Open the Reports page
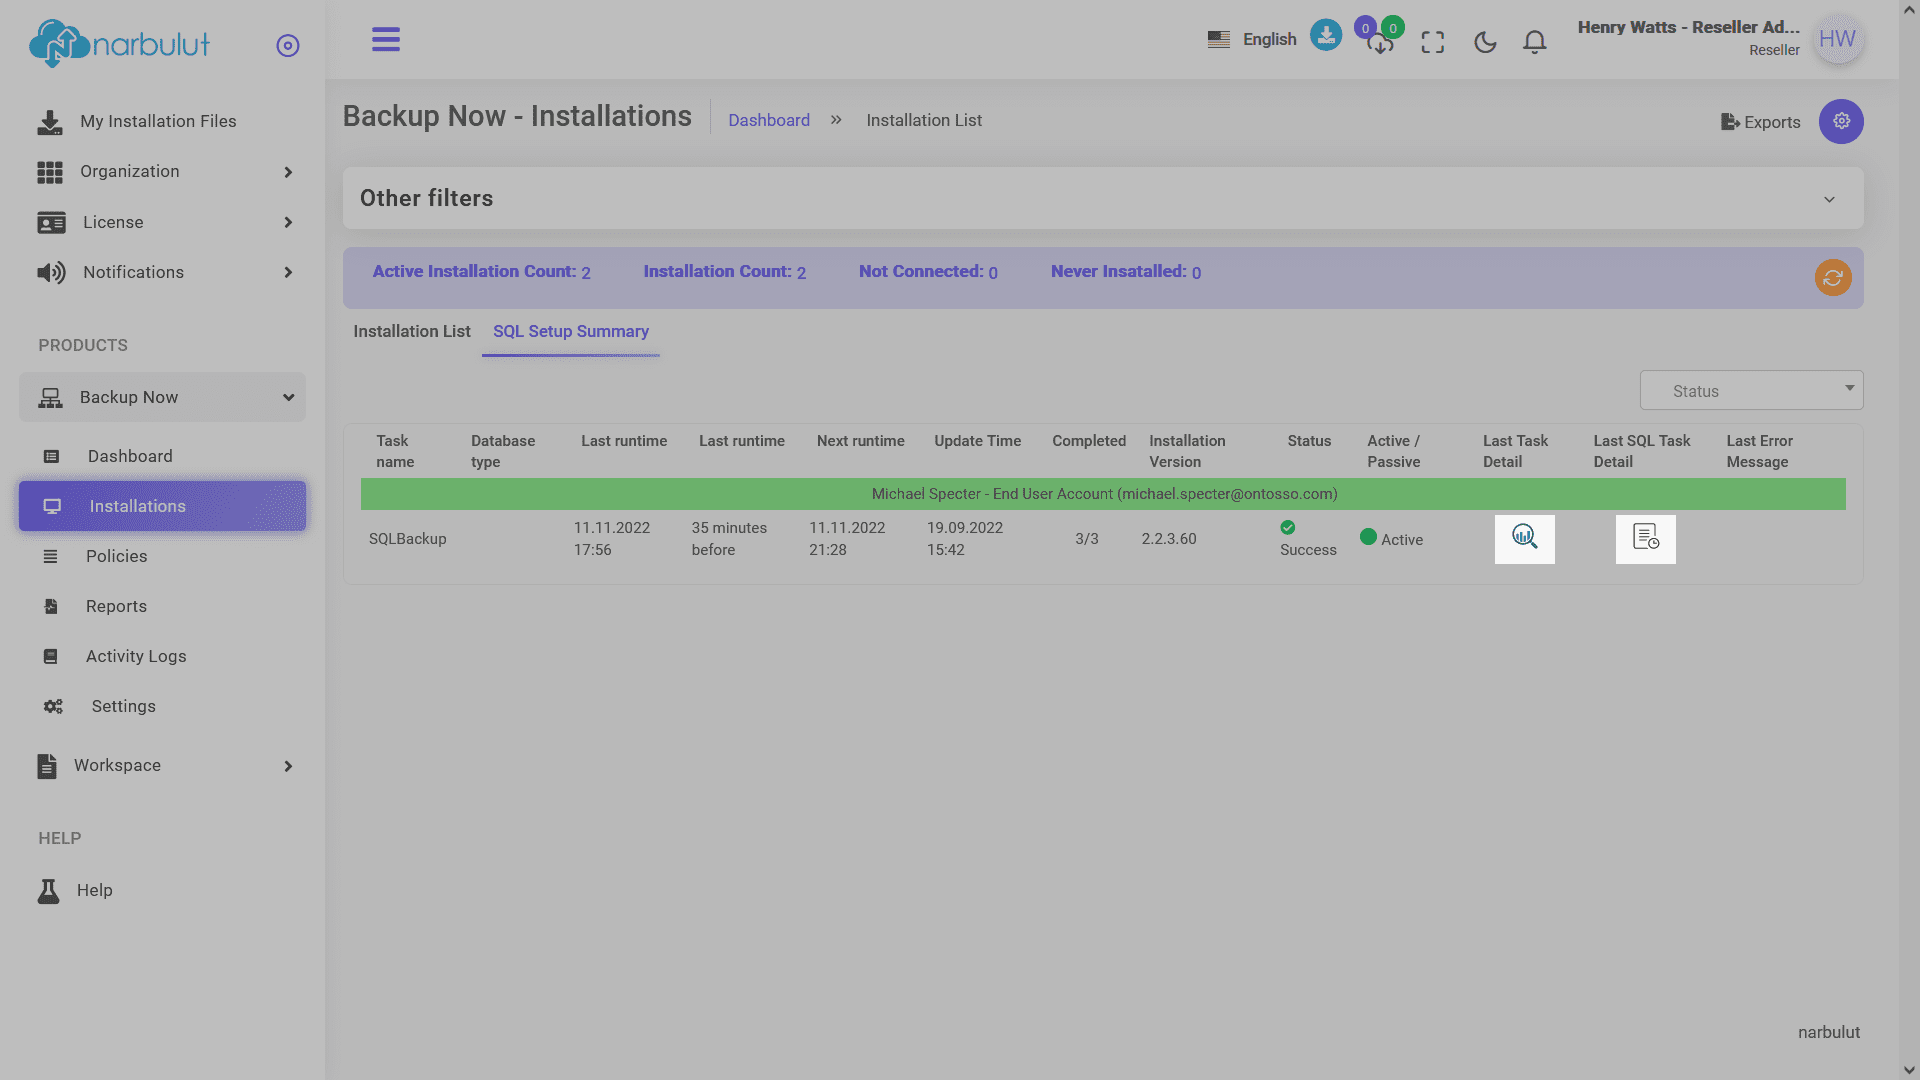This screenshot has height=1080, width=1920. tap(116, 606)
